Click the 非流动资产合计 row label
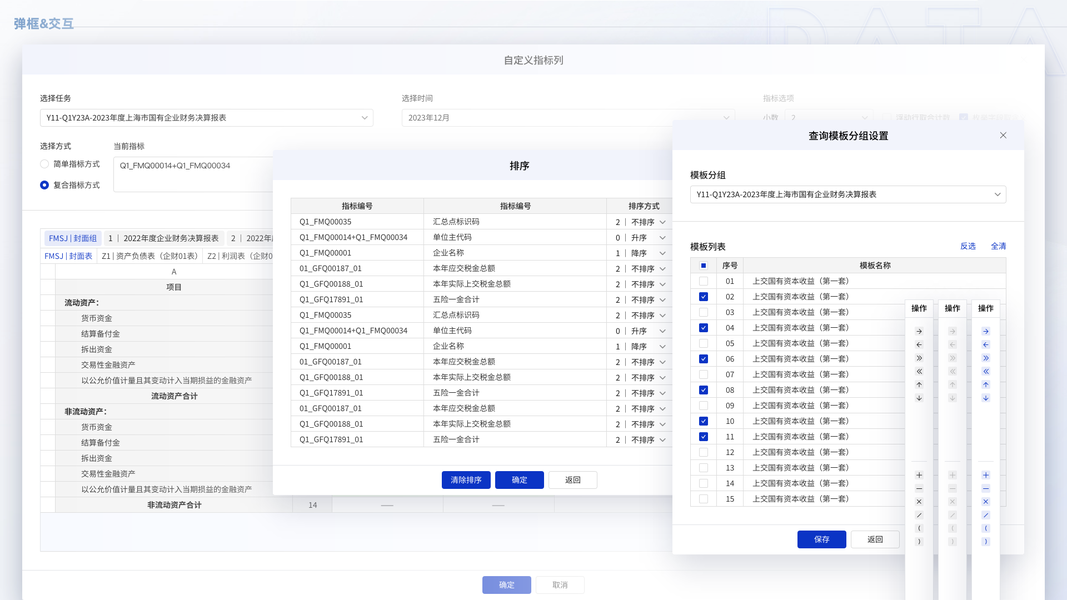1067x600 pixels. [x=174, y=505]
